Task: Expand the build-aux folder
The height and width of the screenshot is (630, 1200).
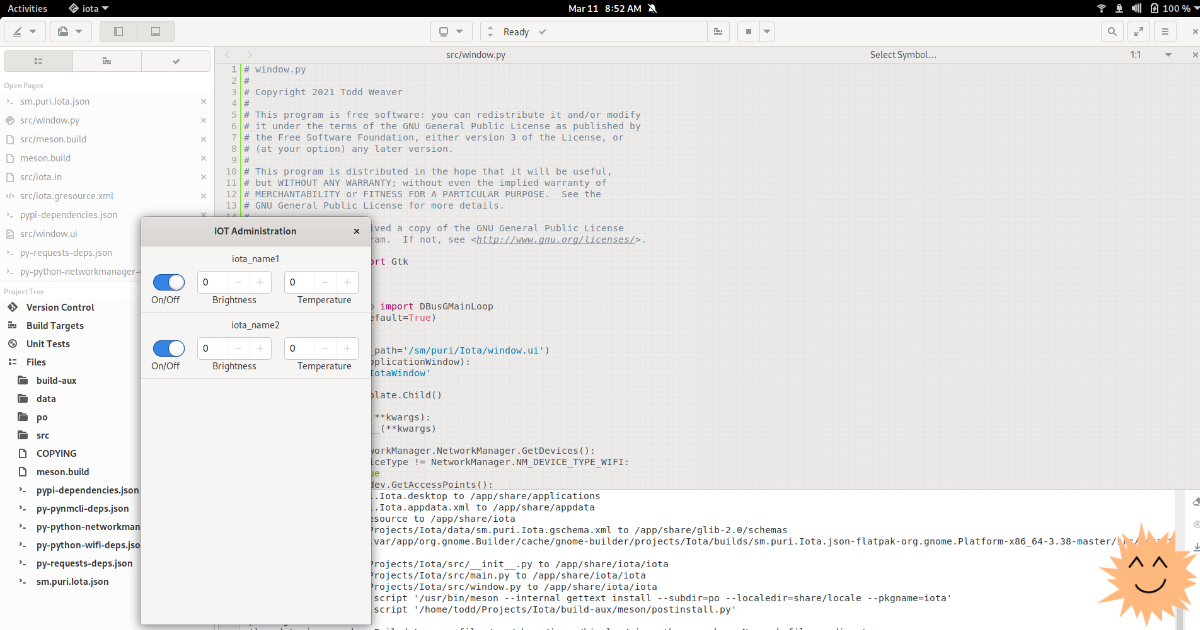Action: coord(56,380)
